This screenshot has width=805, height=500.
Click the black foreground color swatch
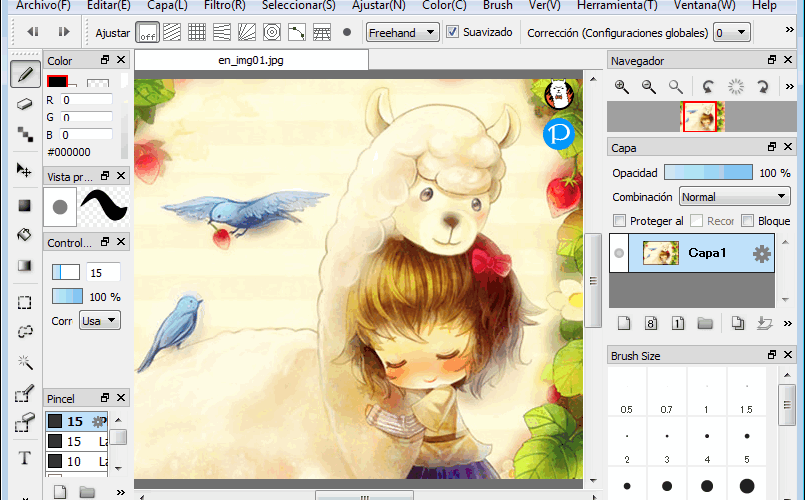(x=57, y=82)
